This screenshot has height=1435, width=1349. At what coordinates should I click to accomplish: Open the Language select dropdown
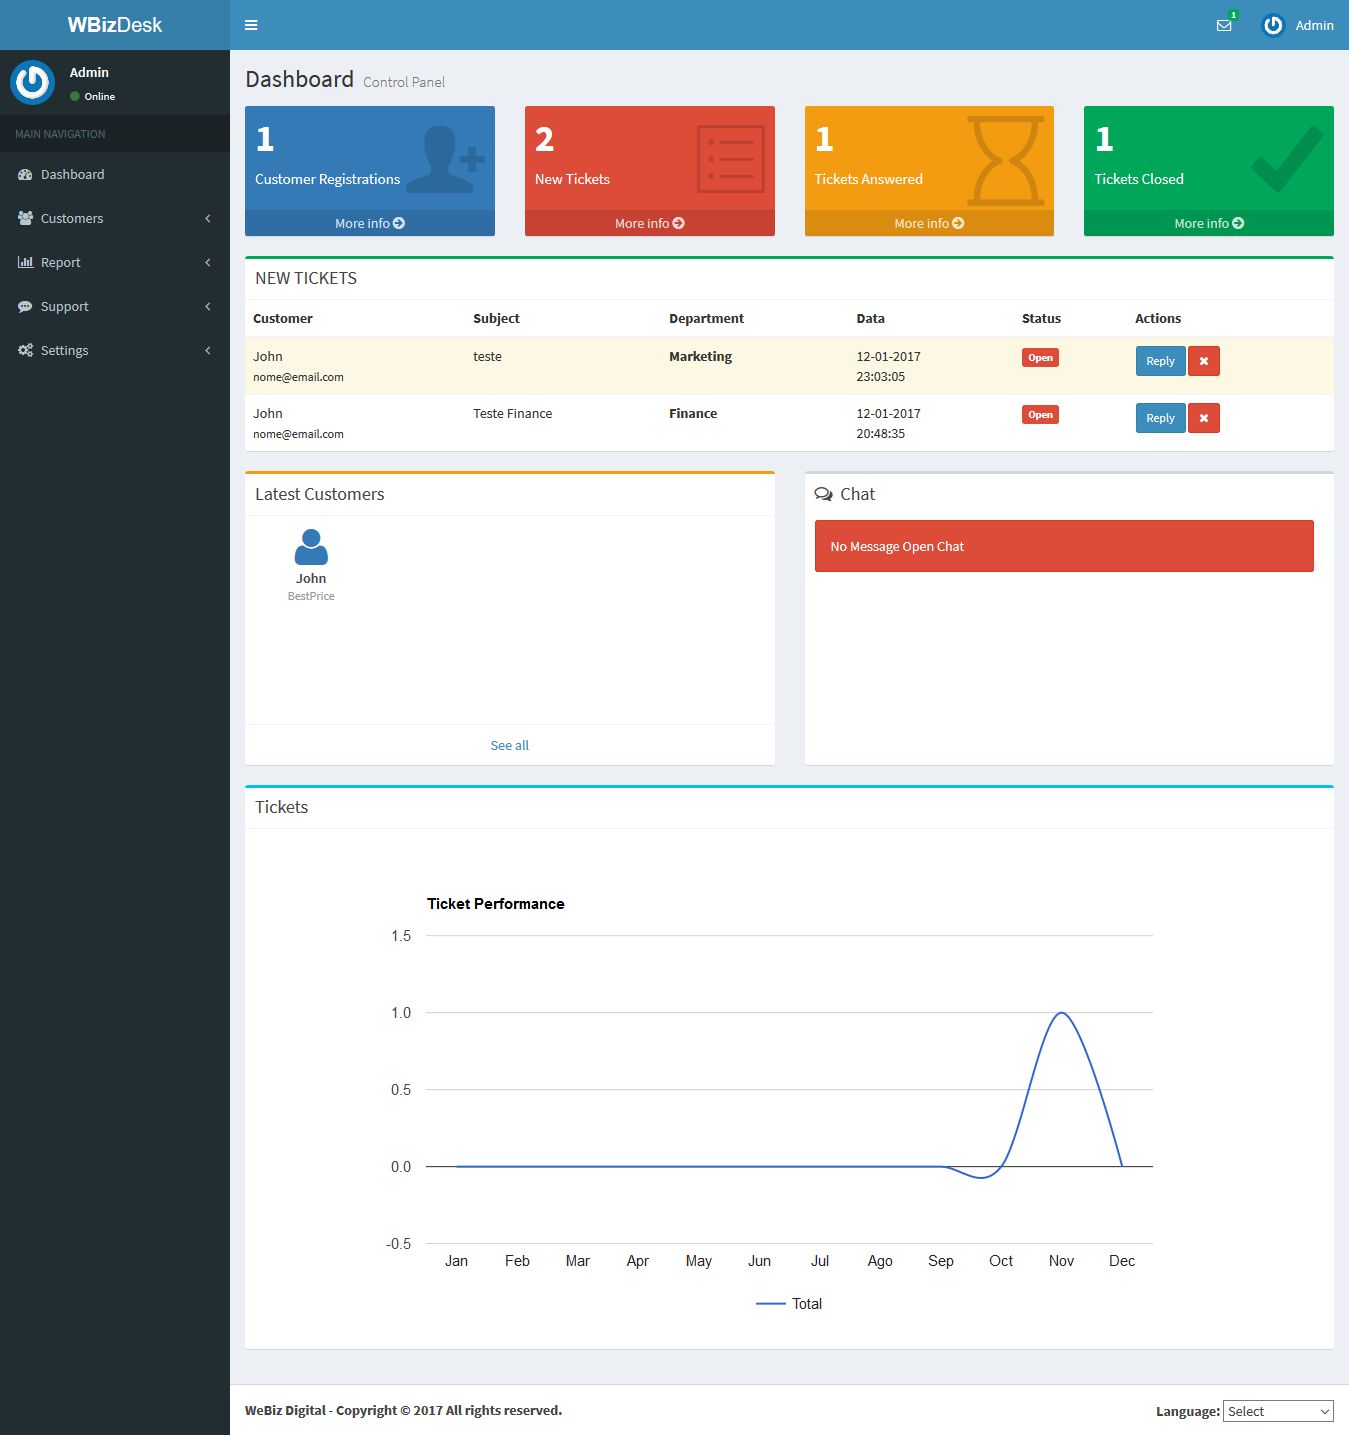tap(1278, 1411)
